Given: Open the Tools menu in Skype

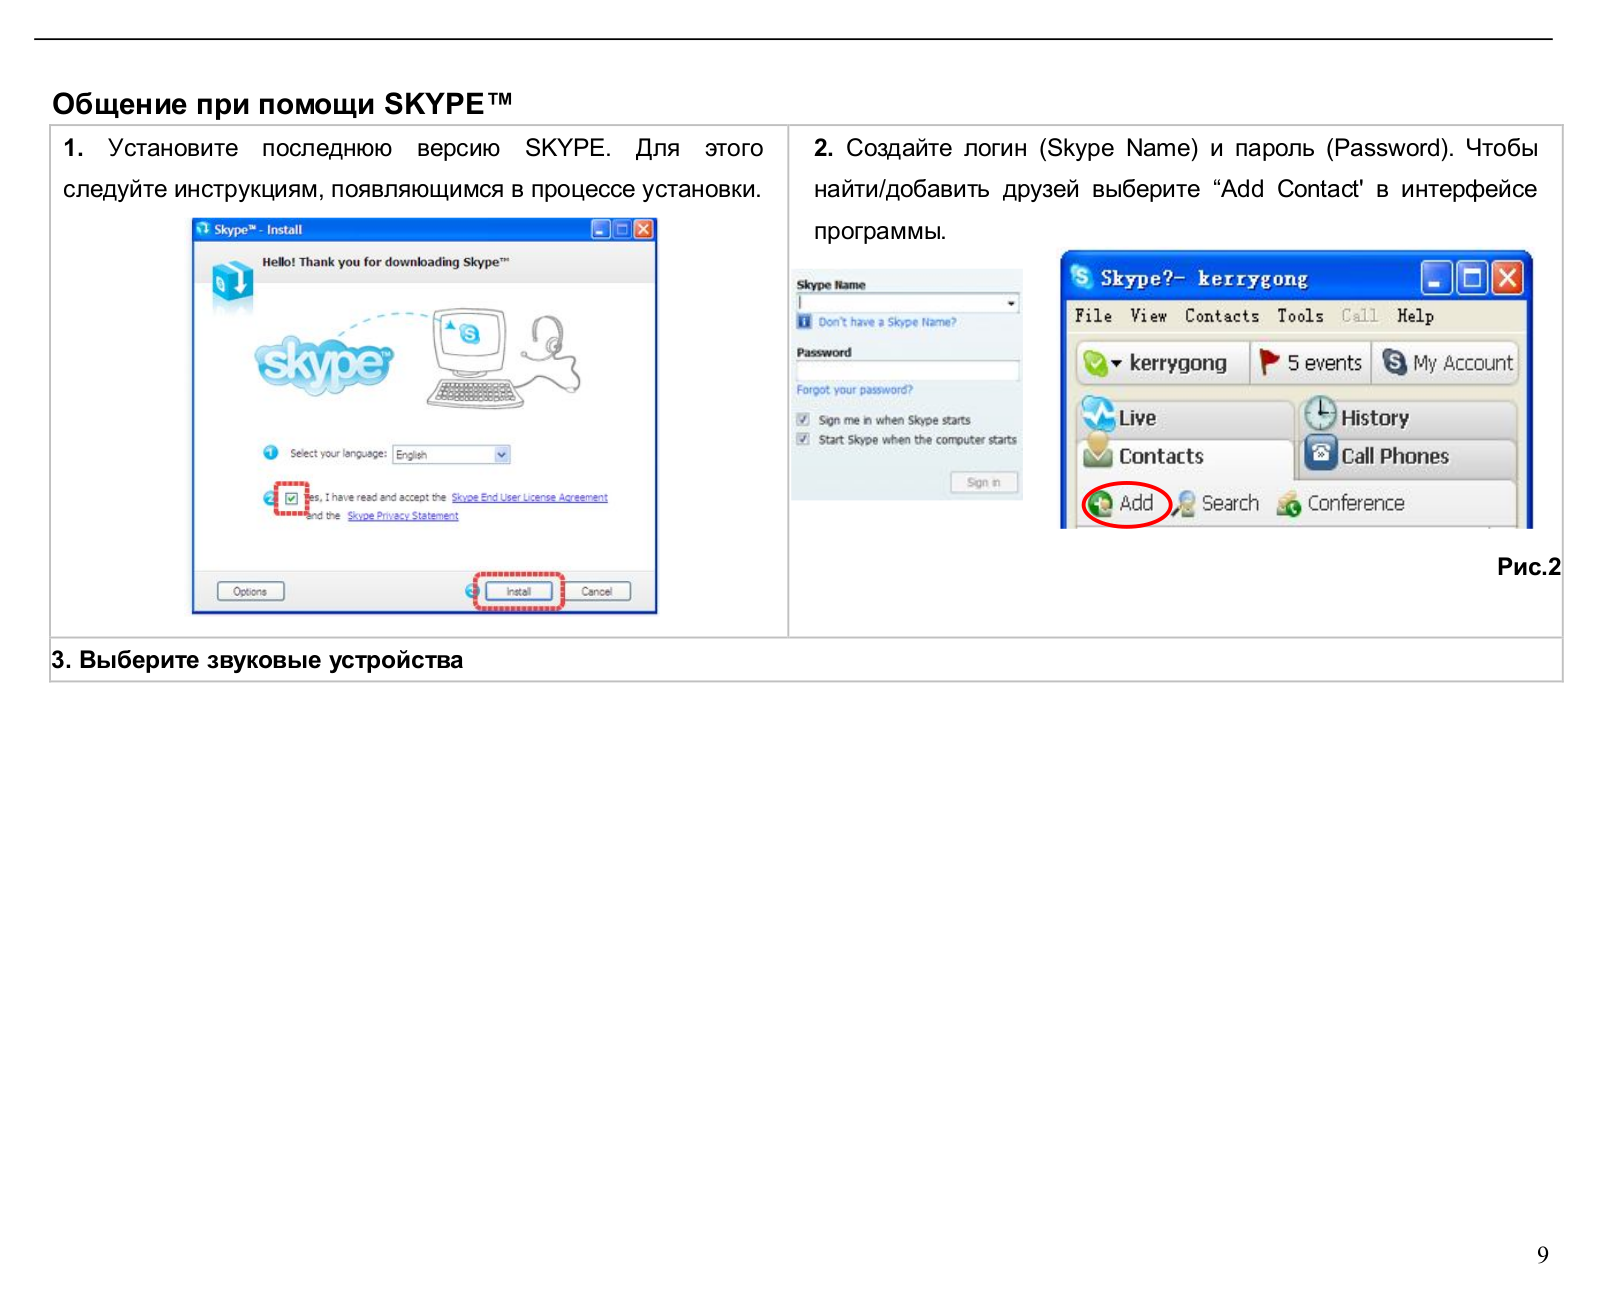Looking at the screenshot, I should pyautogui.click(x=1300, y=316).
